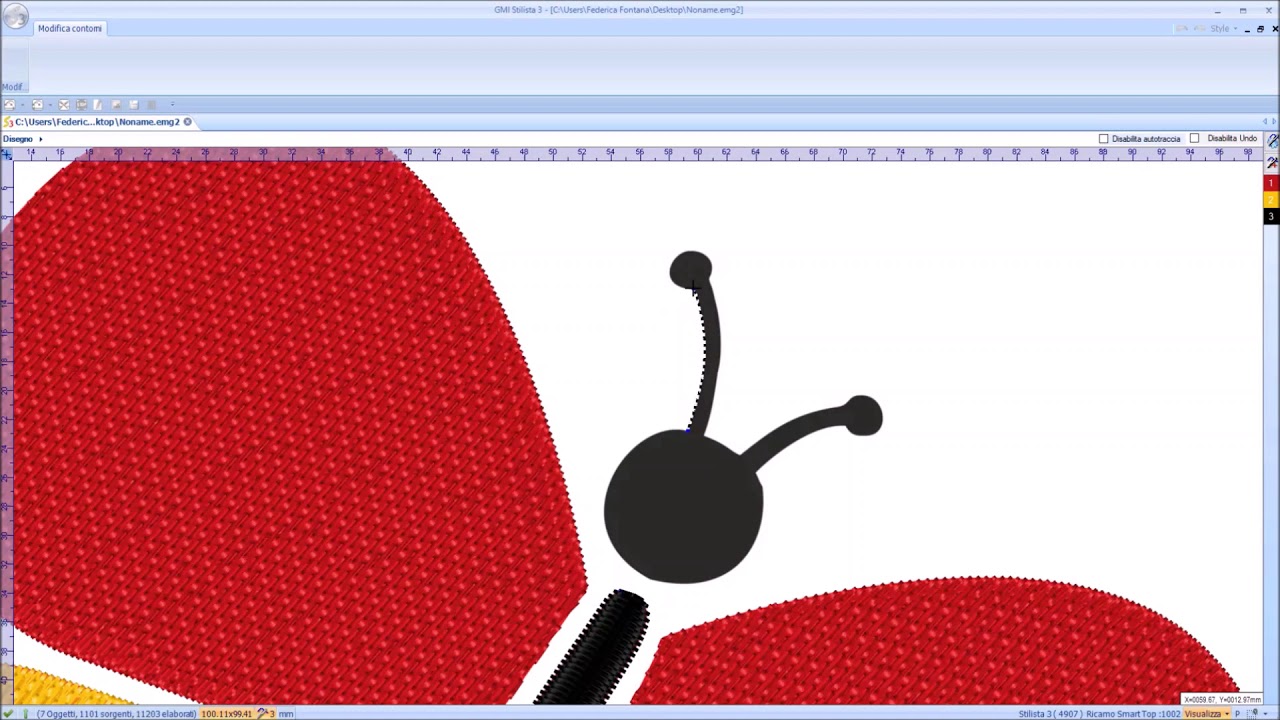
Task: Click the Ricamo Smart Top status text
Action: [1133, 714]
